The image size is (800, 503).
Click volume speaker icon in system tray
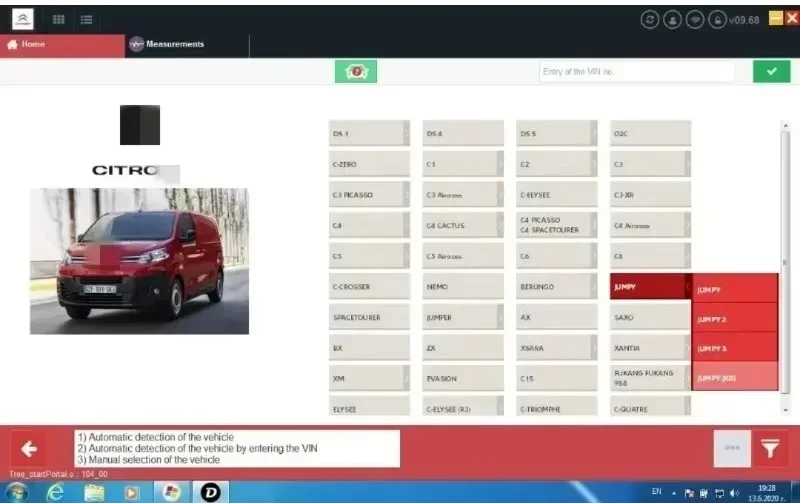tap(734, 493)
